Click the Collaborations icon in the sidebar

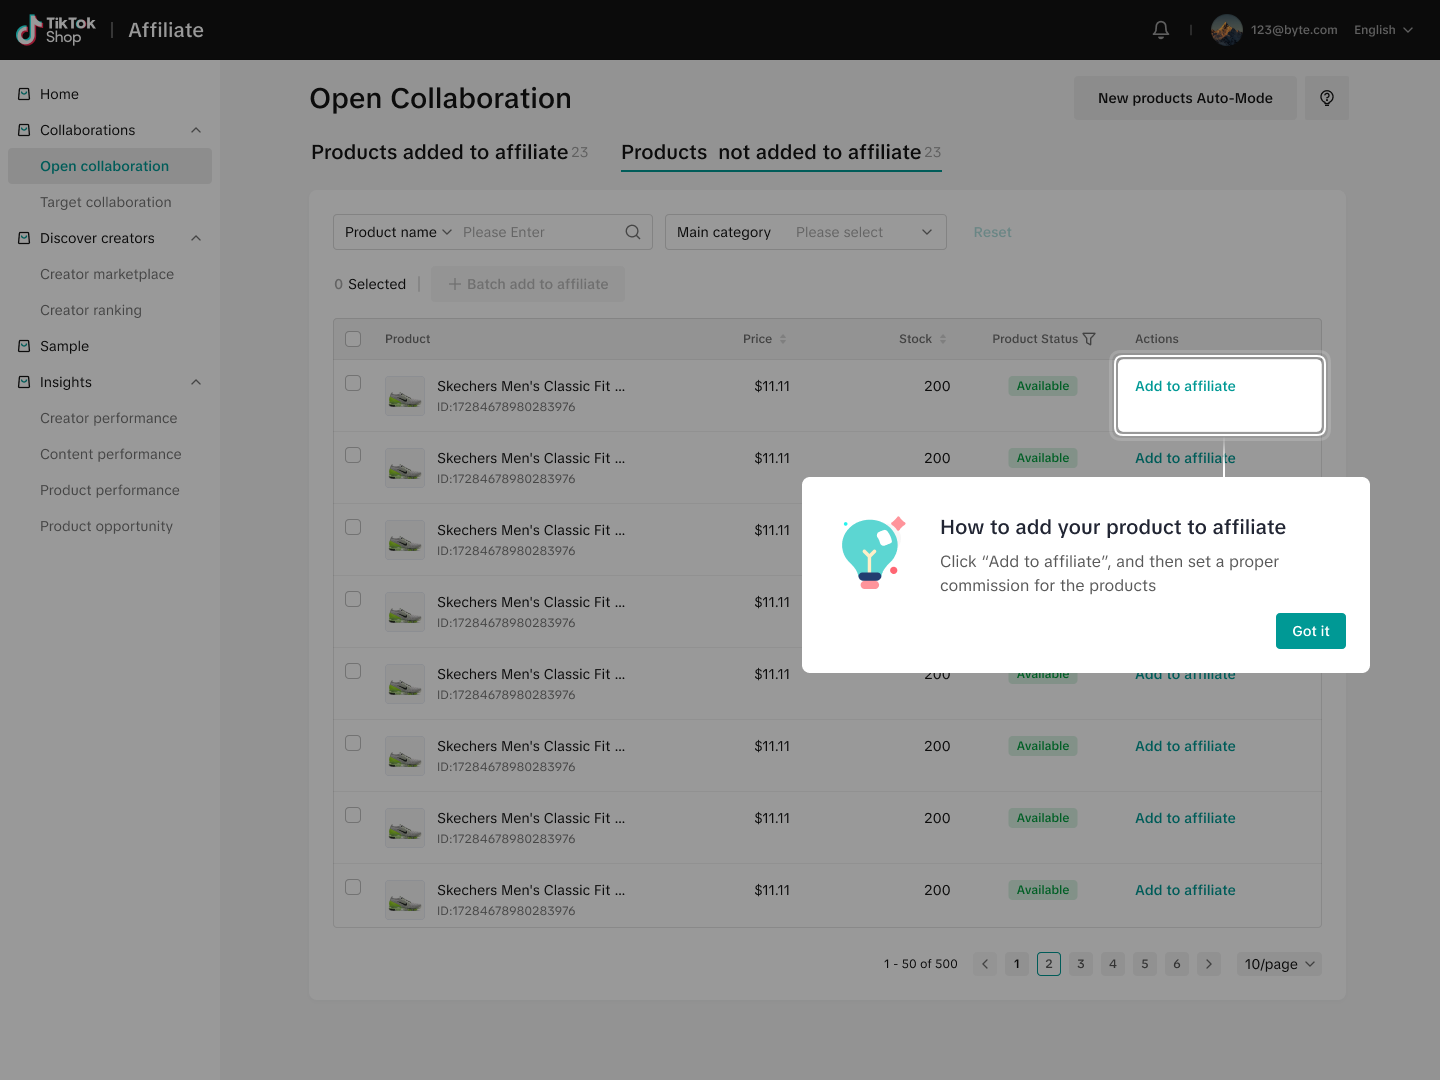pos(24,130)
